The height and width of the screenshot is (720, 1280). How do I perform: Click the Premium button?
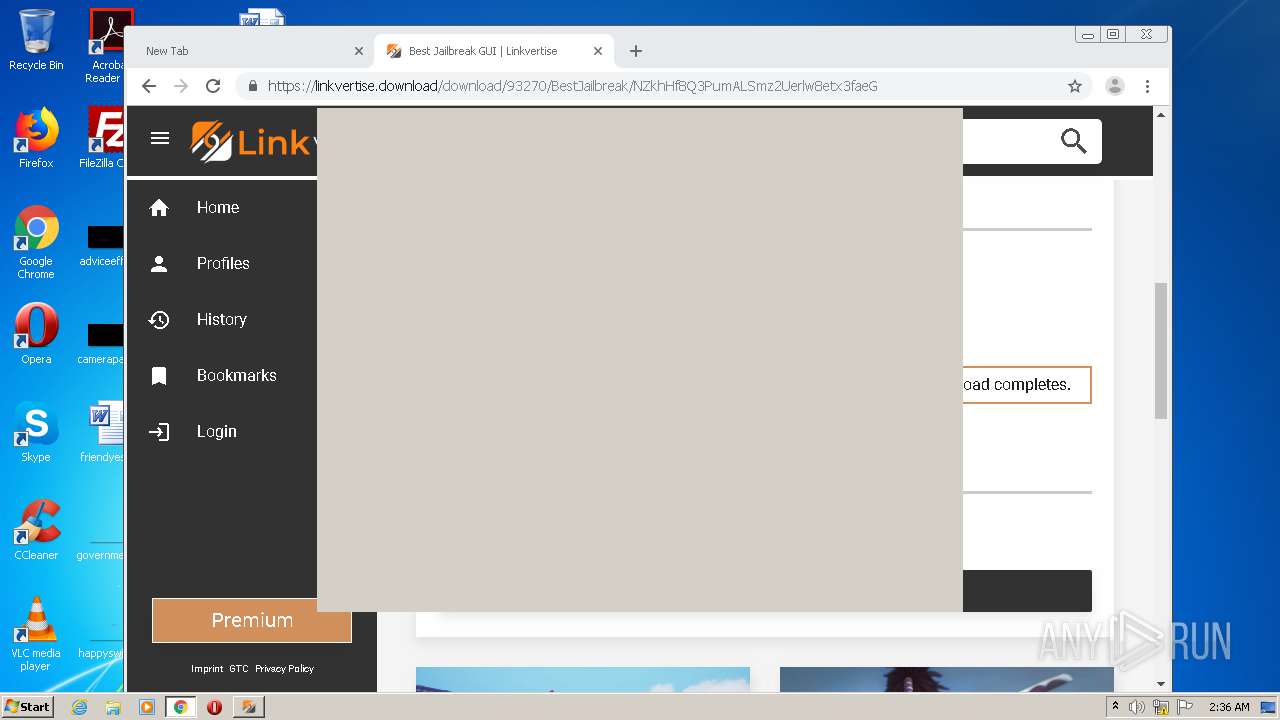click(x=252, y=620)
